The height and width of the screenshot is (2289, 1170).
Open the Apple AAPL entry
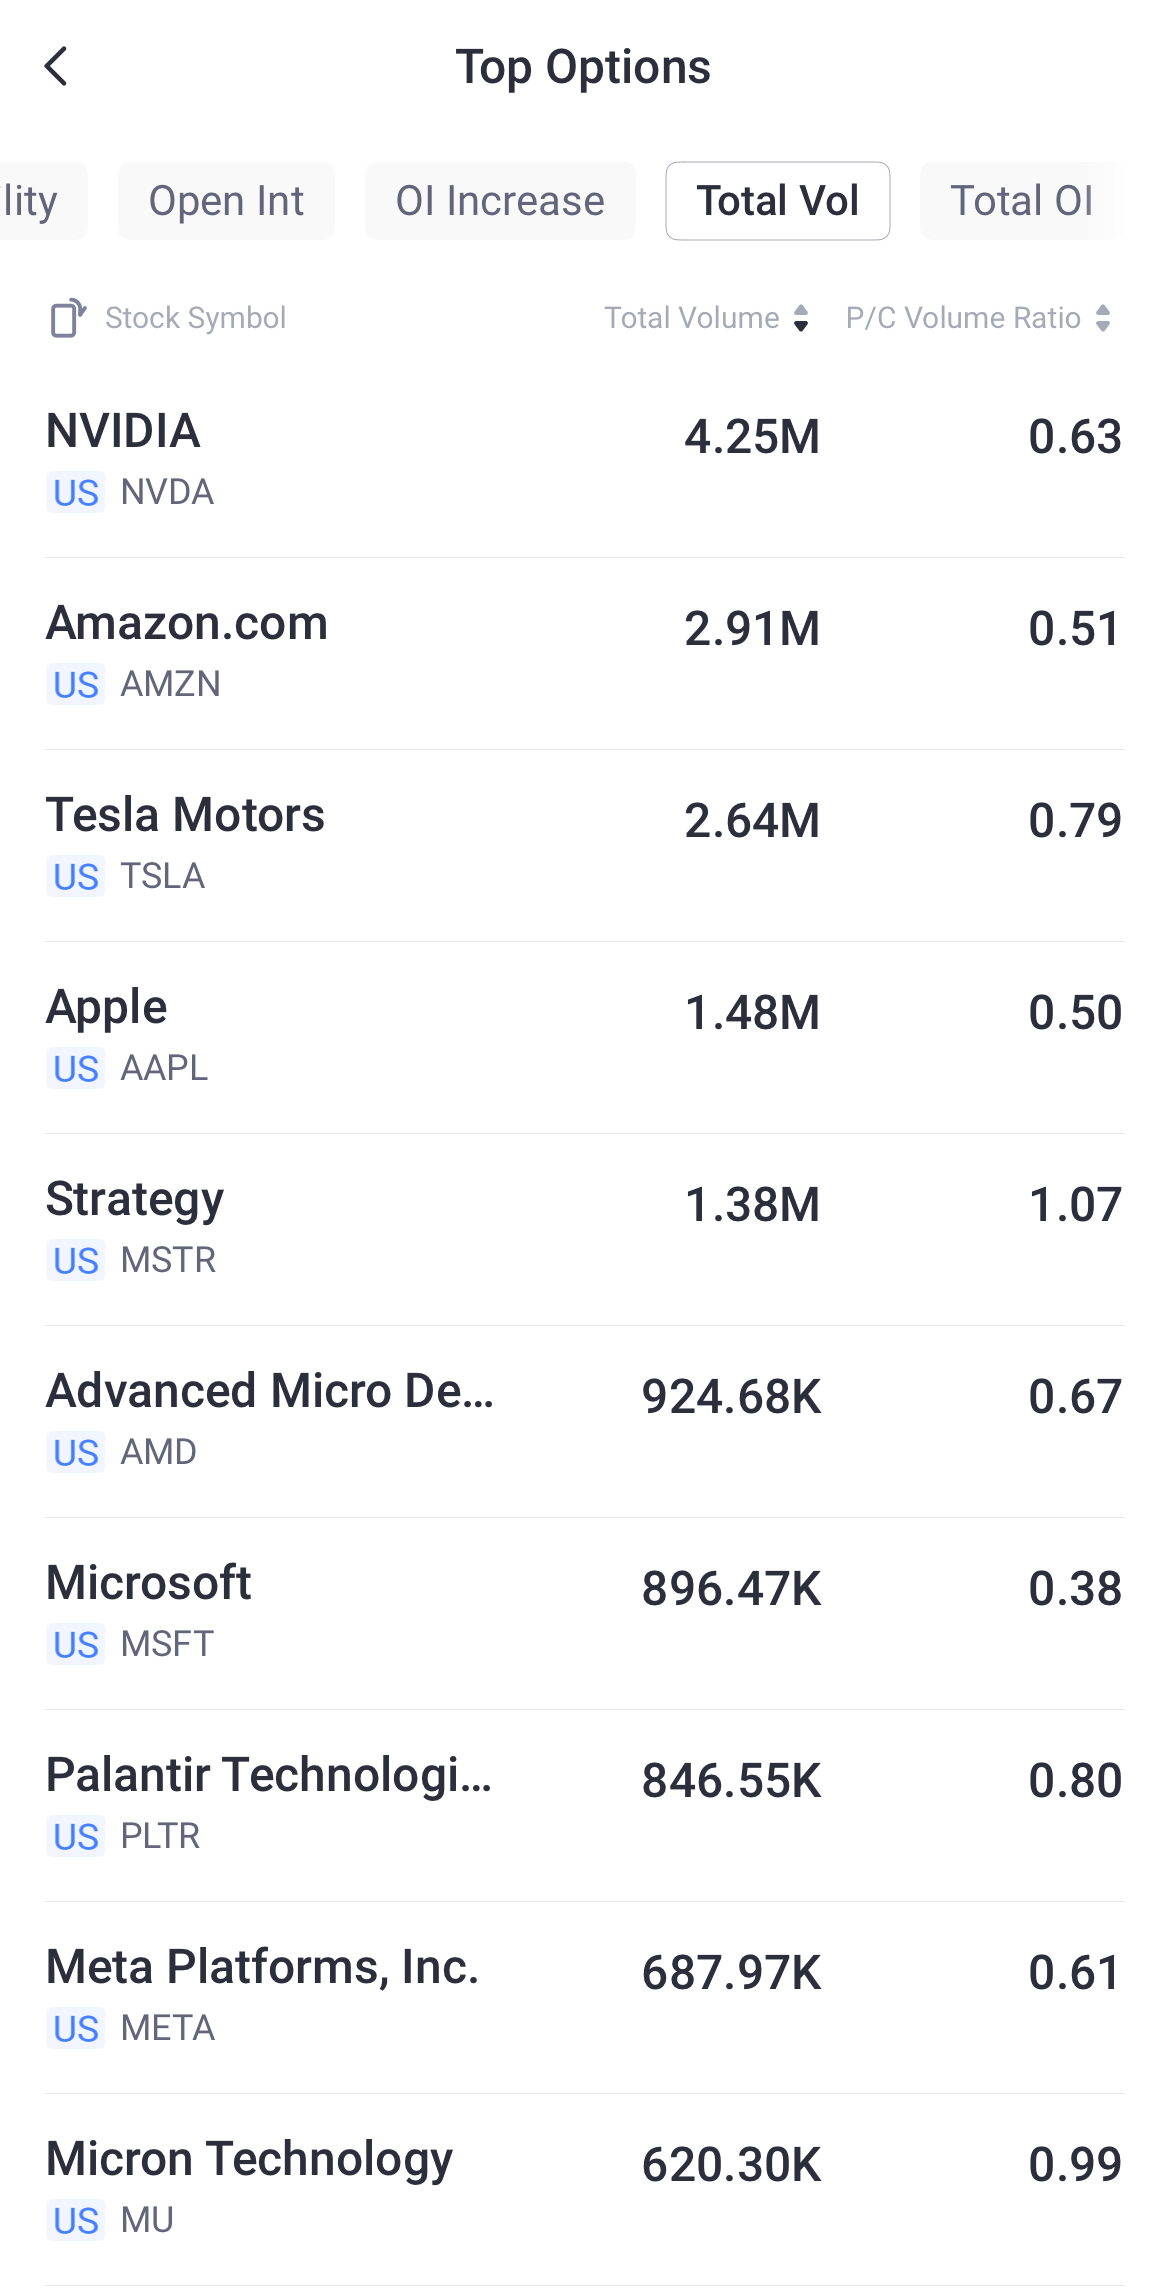coord(585,1036)
